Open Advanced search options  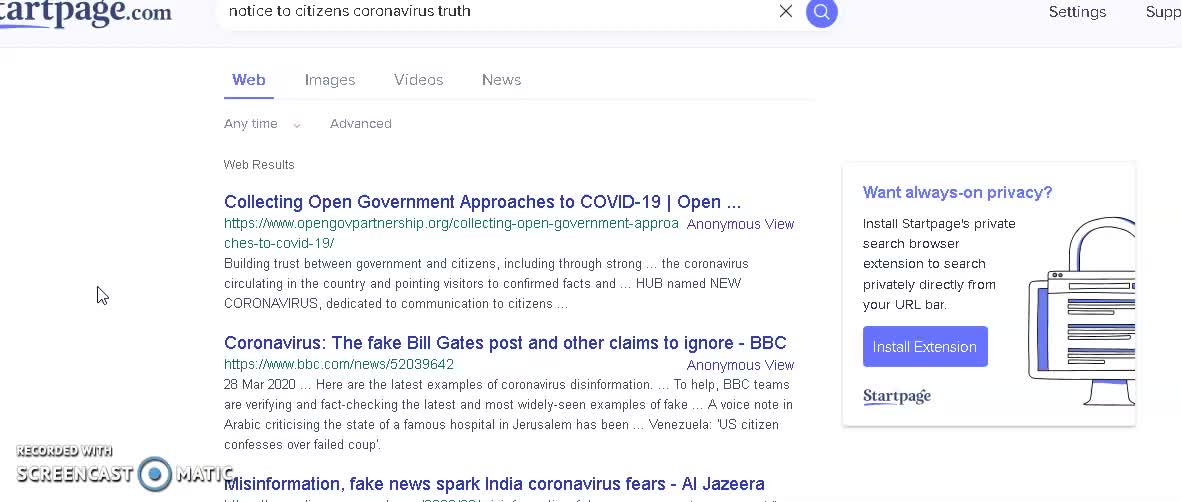point(360,124)
